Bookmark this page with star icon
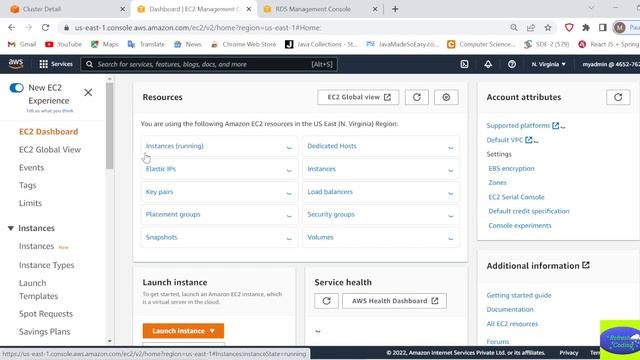This screenshot has width=640, height=360. 548,28
